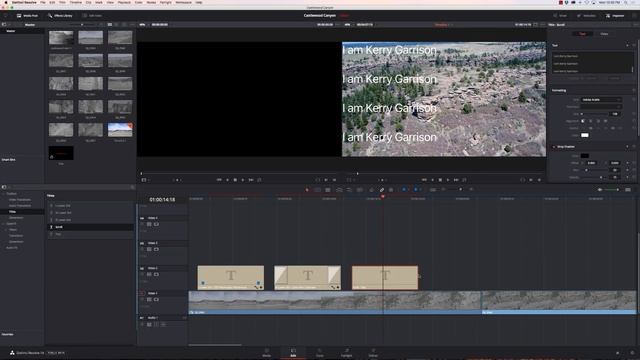Select the Scroll title in Titles list
The width and height of the screenshot is (640, 360).
click(x=91, y=227)
